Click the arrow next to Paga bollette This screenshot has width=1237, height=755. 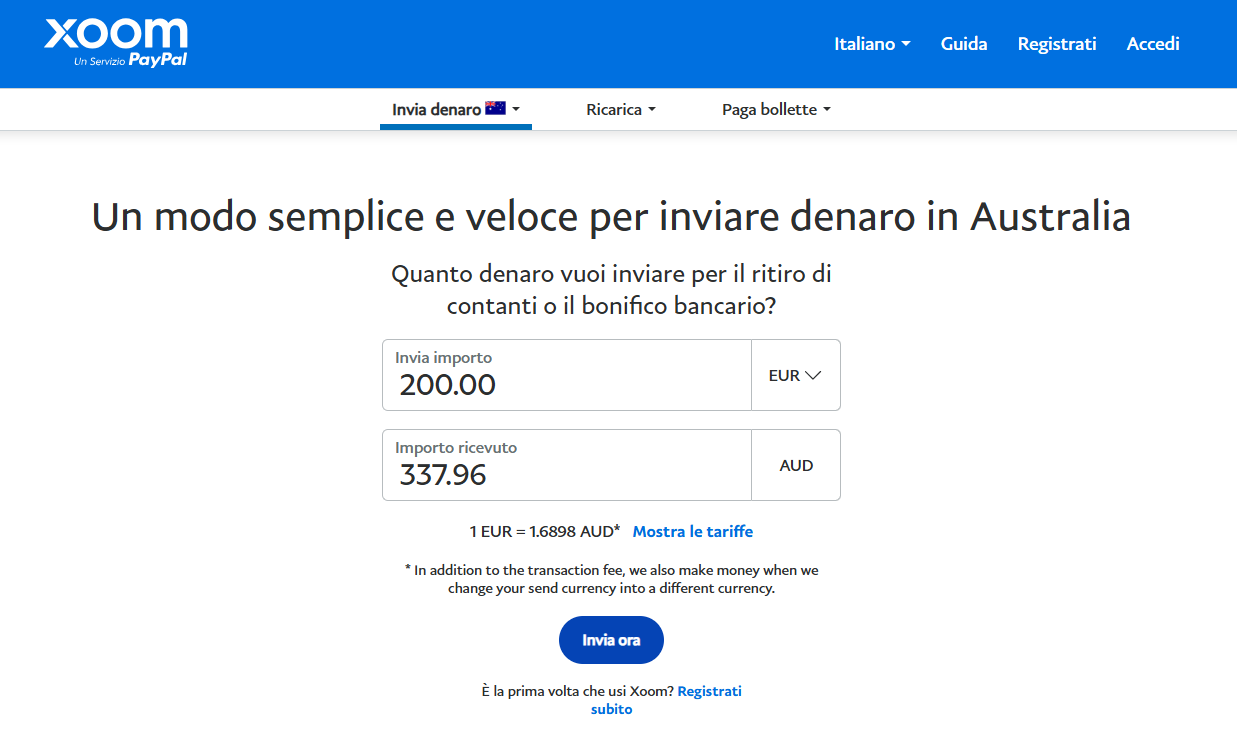coord(827,110)
